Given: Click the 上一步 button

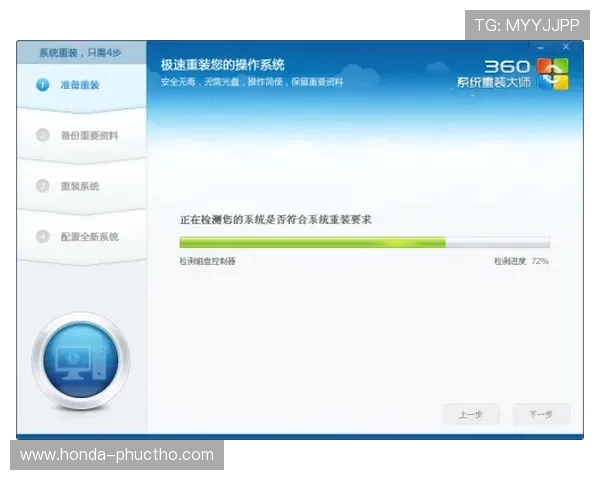Looking at the screenshot, I should coord(471,415).
